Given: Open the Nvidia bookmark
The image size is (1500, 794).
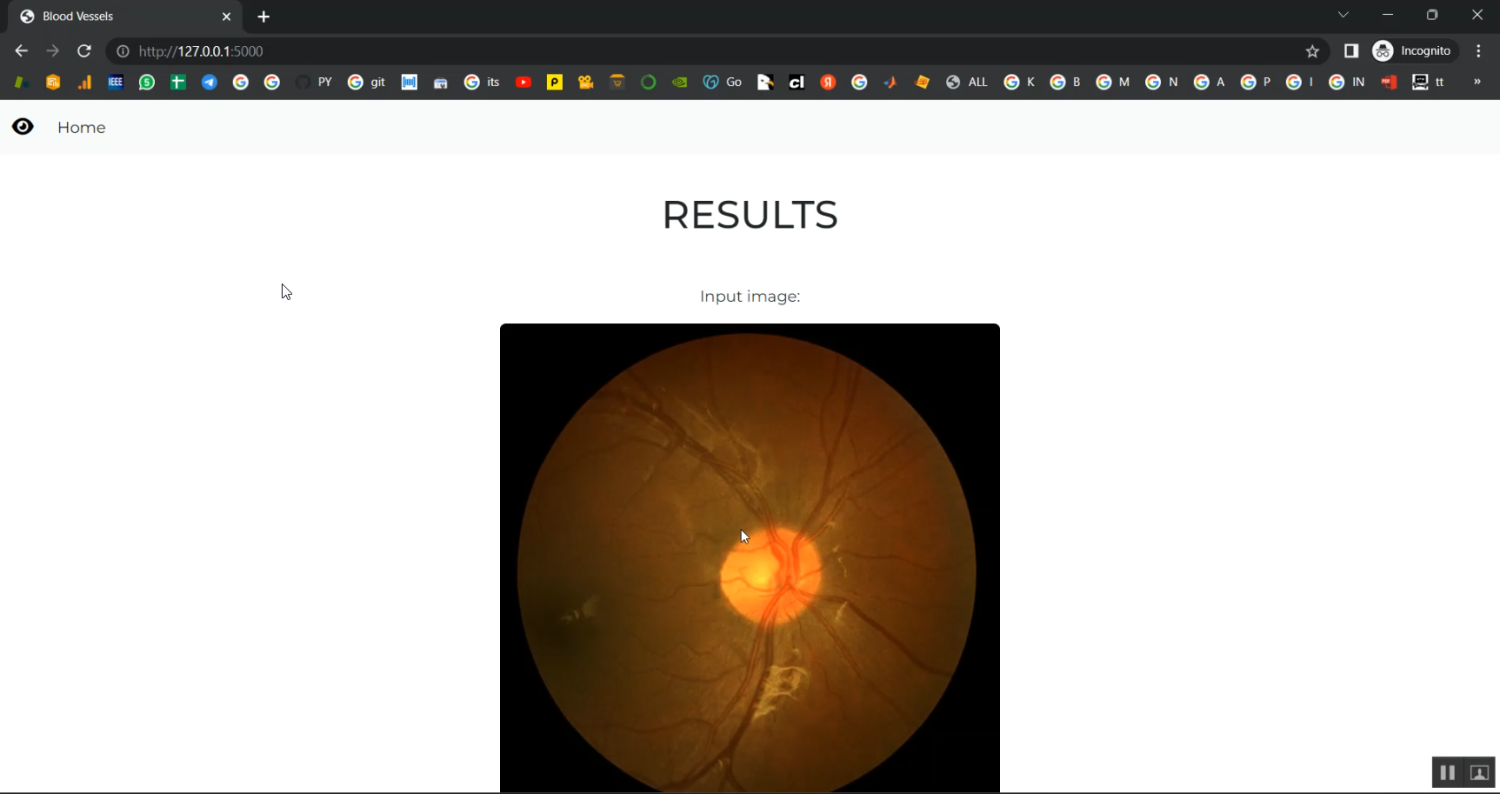Looking at the screenshot, I should [x=680, y=82].
